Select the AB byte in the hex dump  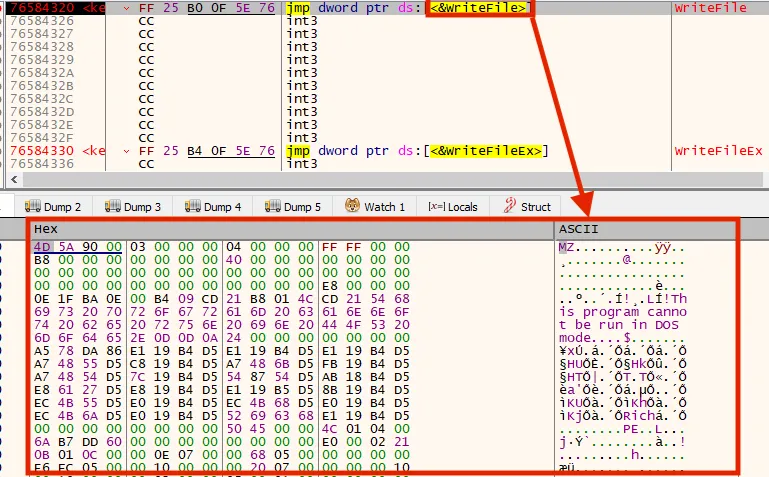(330, 377)
